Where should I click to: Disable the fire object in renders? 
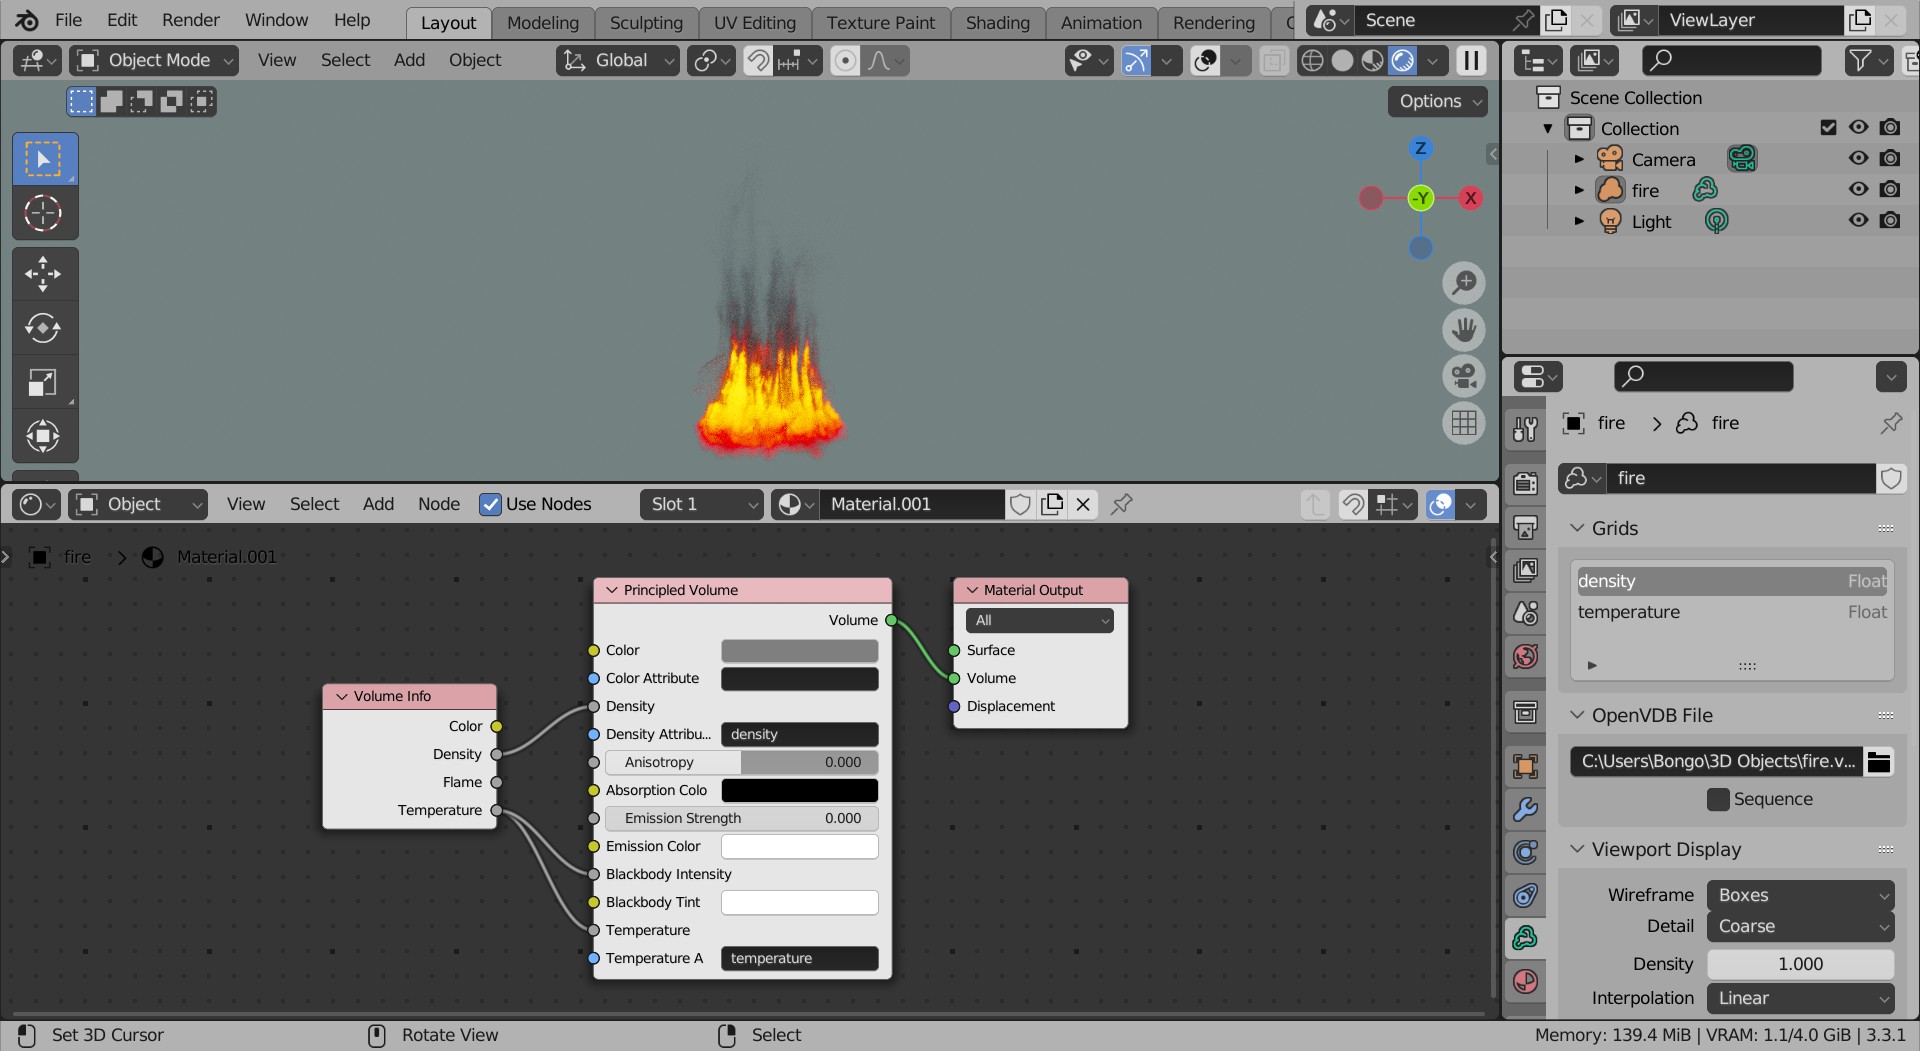click(1890, 189)
